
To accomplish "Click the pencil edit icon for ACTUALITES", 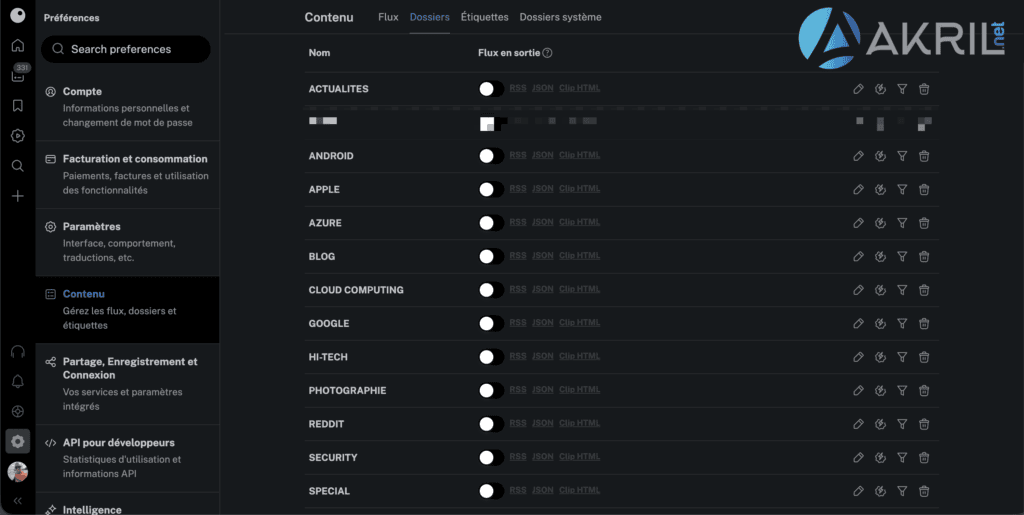I will point(859,89).
